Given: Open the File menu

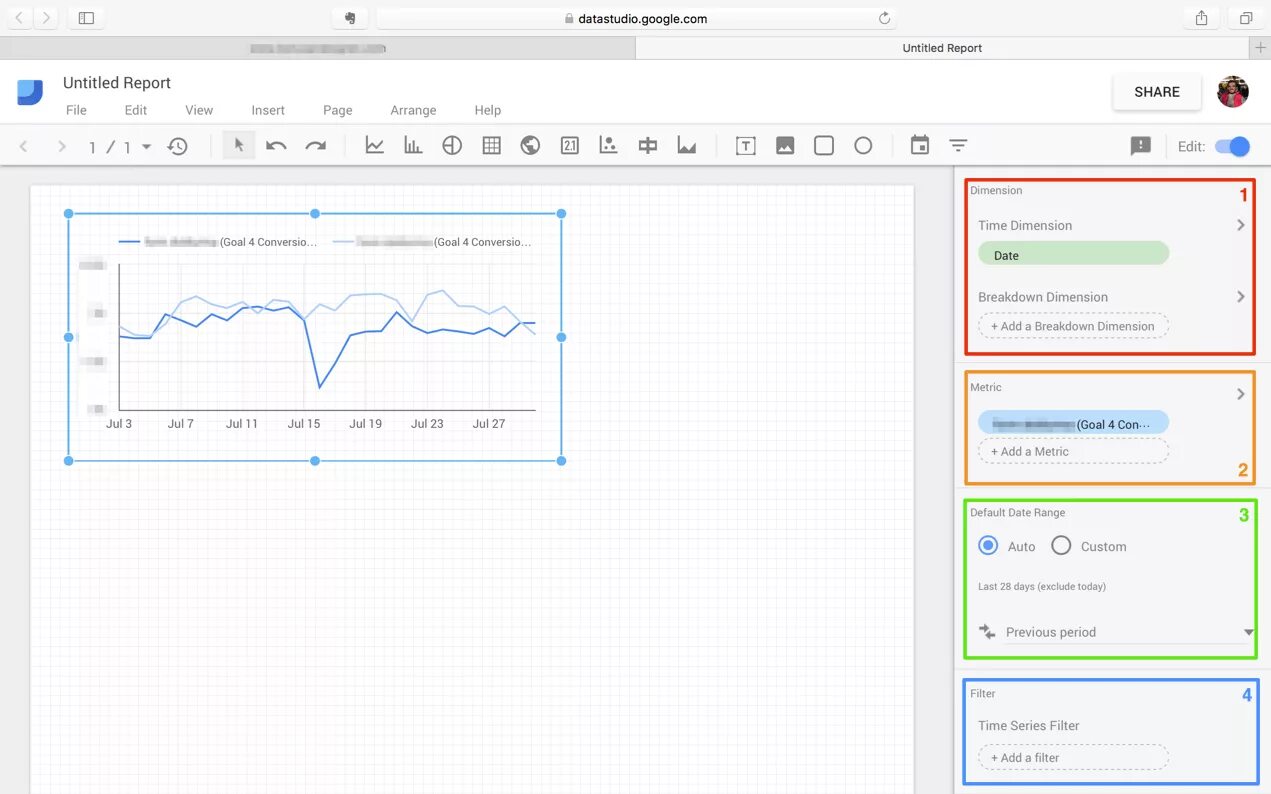Looking at the screenshot, I should click(x=76, y=110).
